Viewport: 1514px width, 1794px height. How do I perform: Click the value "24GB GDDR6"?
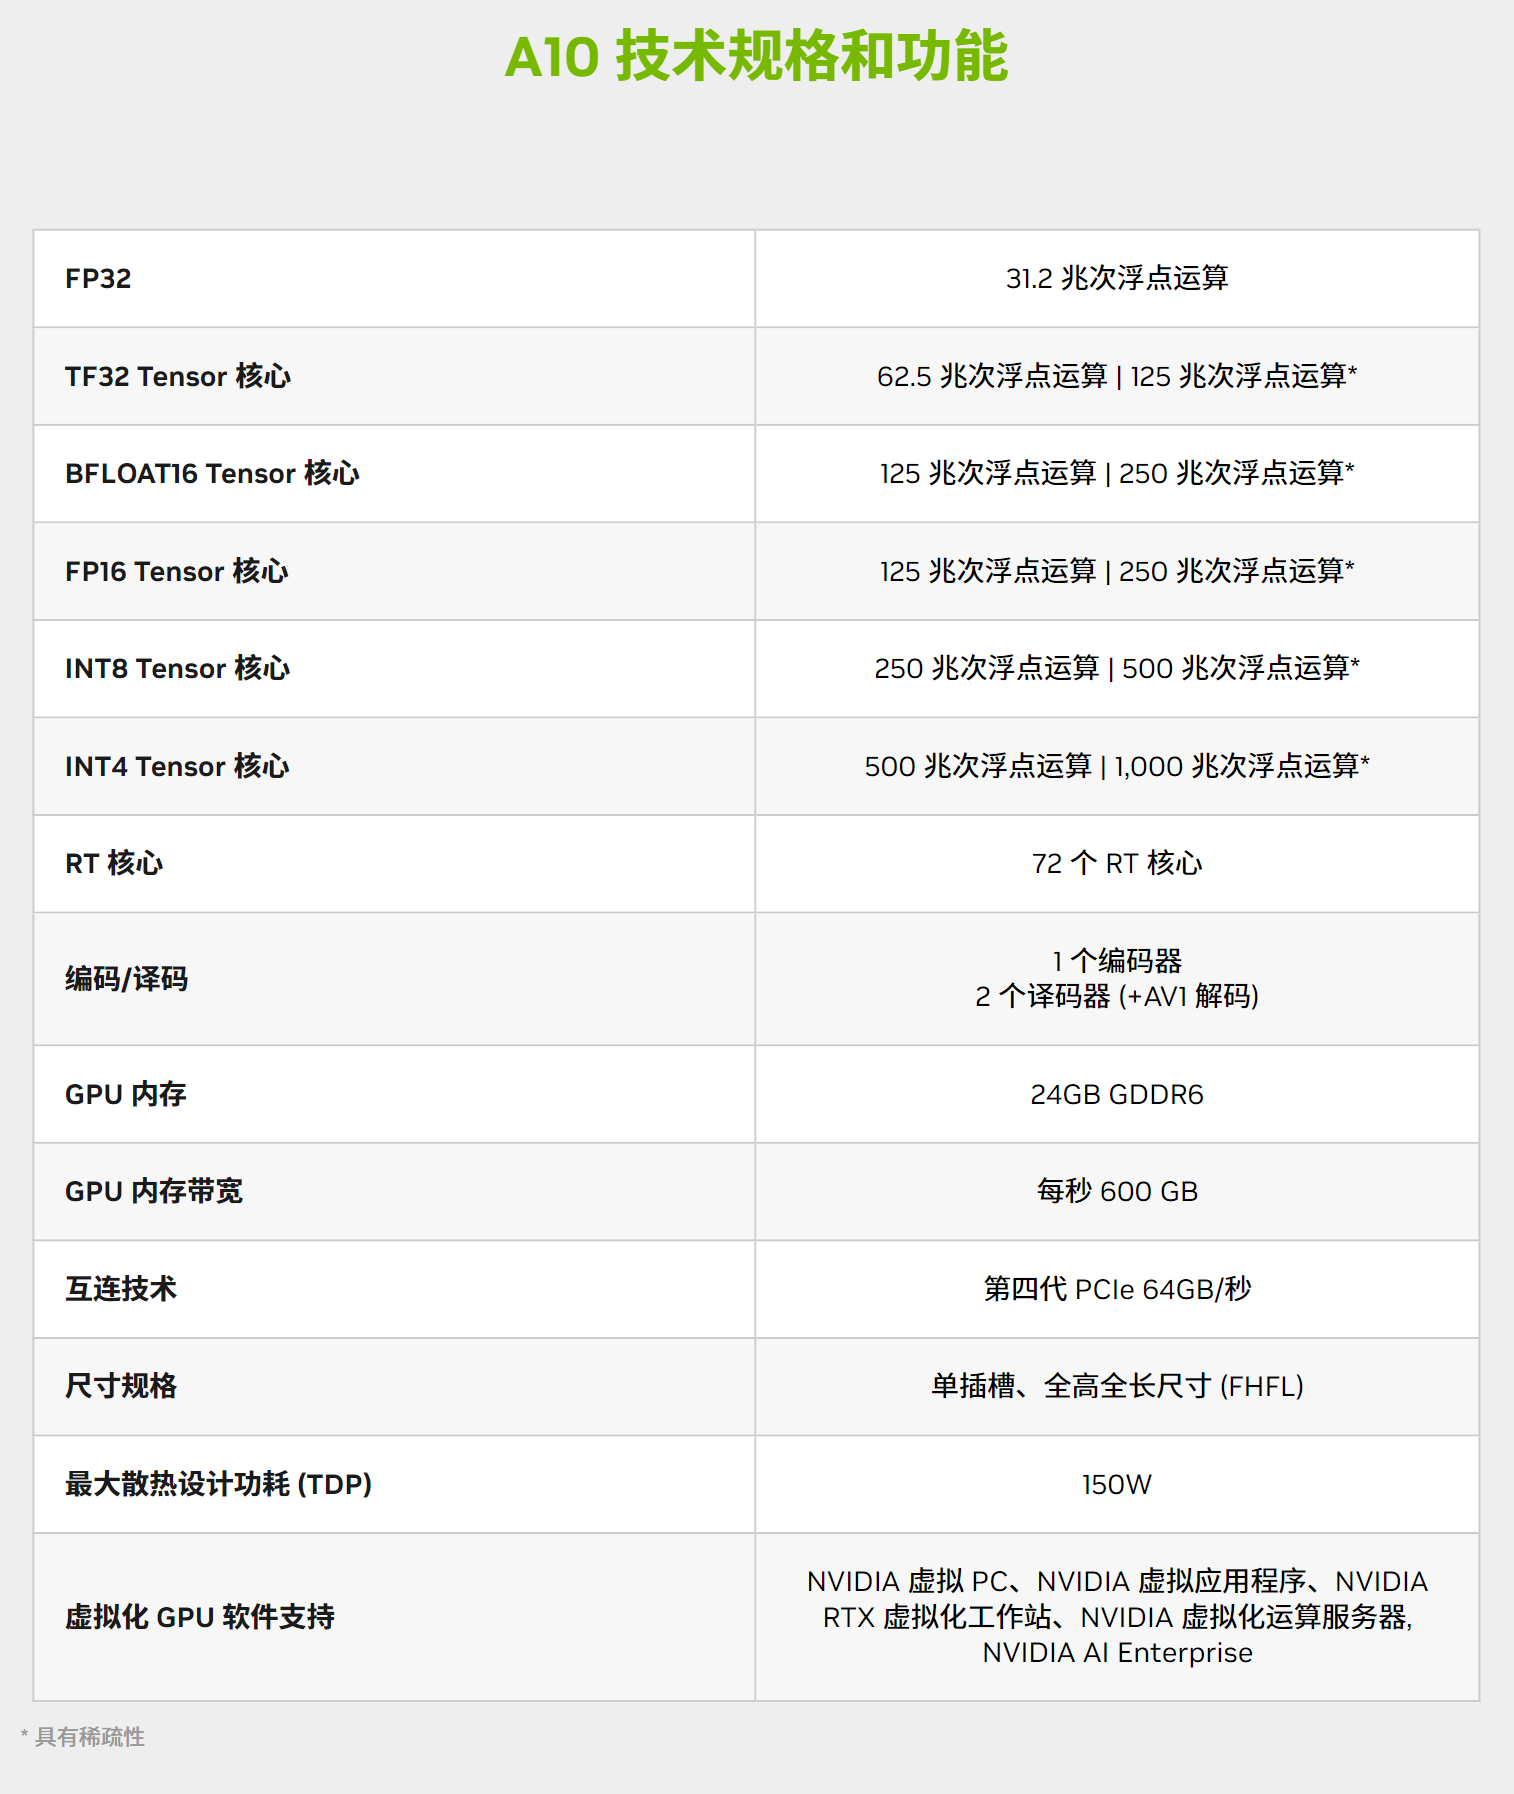(1117, 1095)
